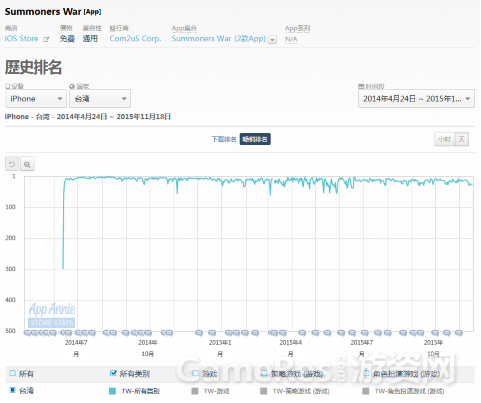Expand the date range dropdown

coord(416,99)
